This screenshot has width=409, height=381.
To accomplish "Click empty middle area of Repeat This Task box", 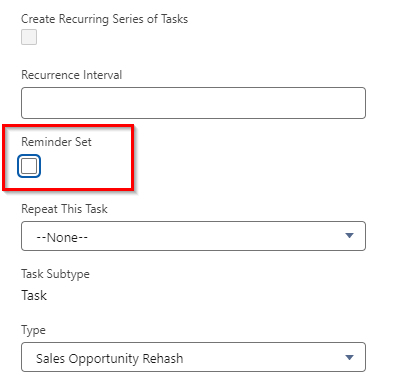I will [x=213, y=236].
